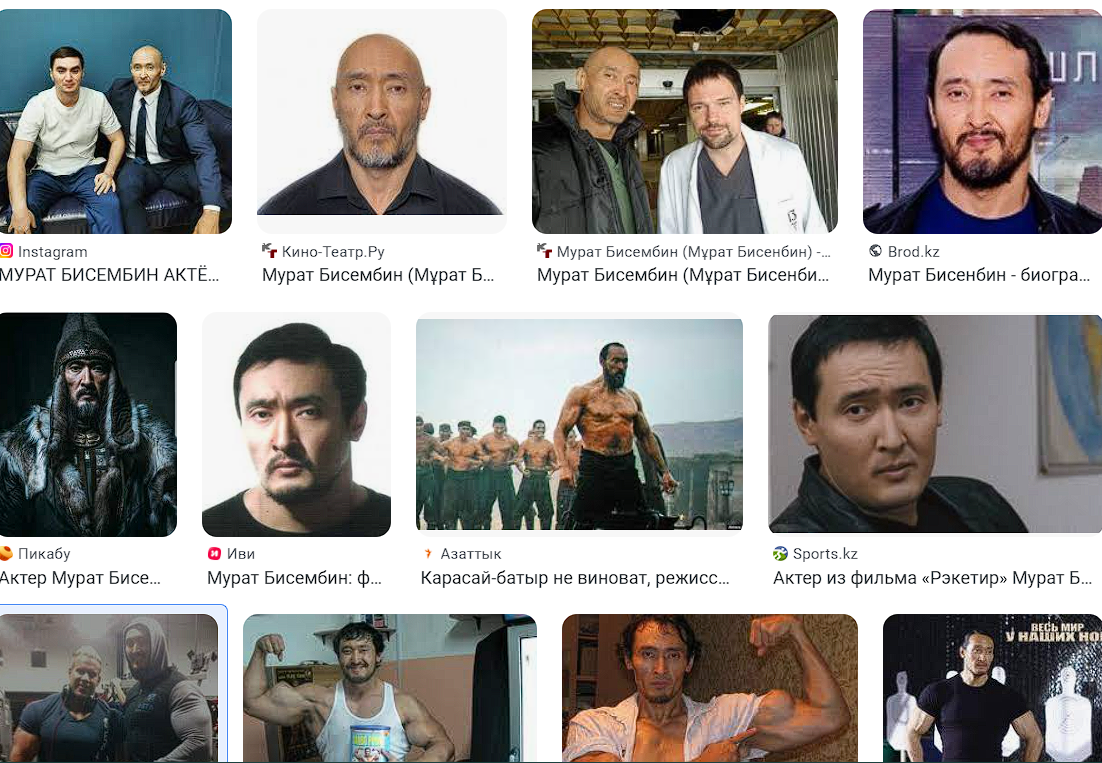Open the Instagram photo of two seated men
1102x763 pixels.
point(115,121)
